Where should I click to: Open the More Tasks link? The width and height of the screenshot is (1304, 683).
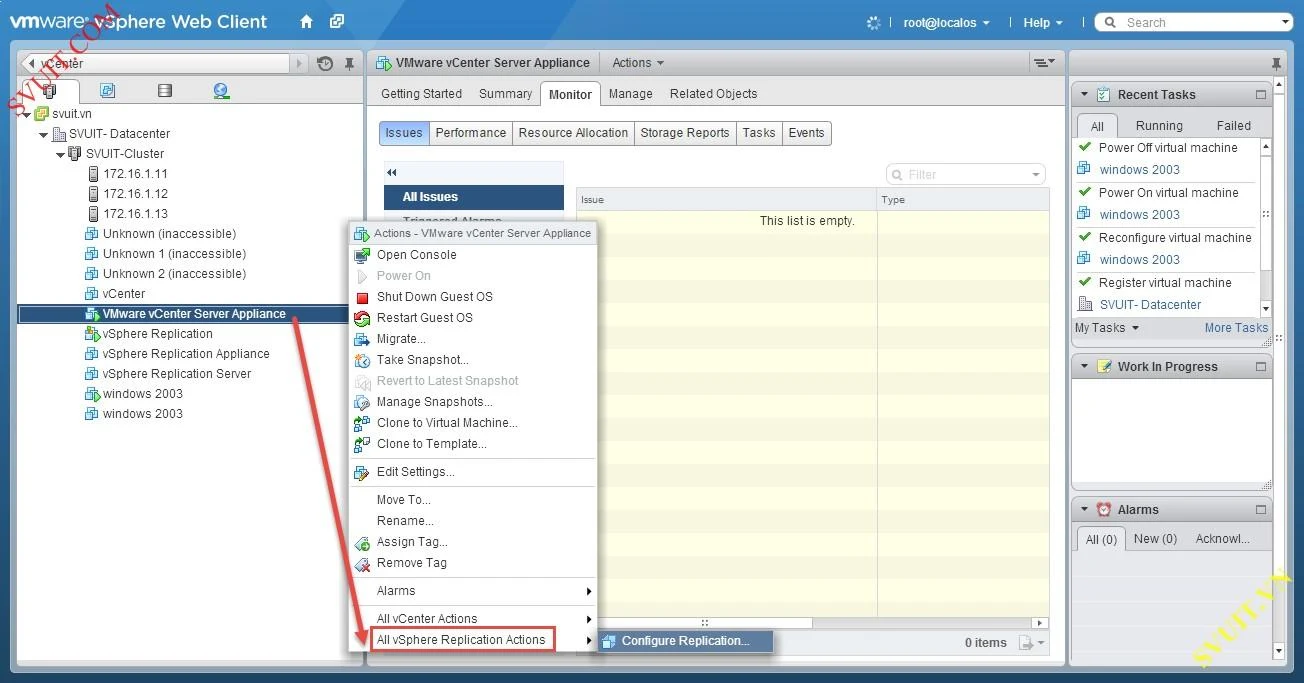(1236, 328)
